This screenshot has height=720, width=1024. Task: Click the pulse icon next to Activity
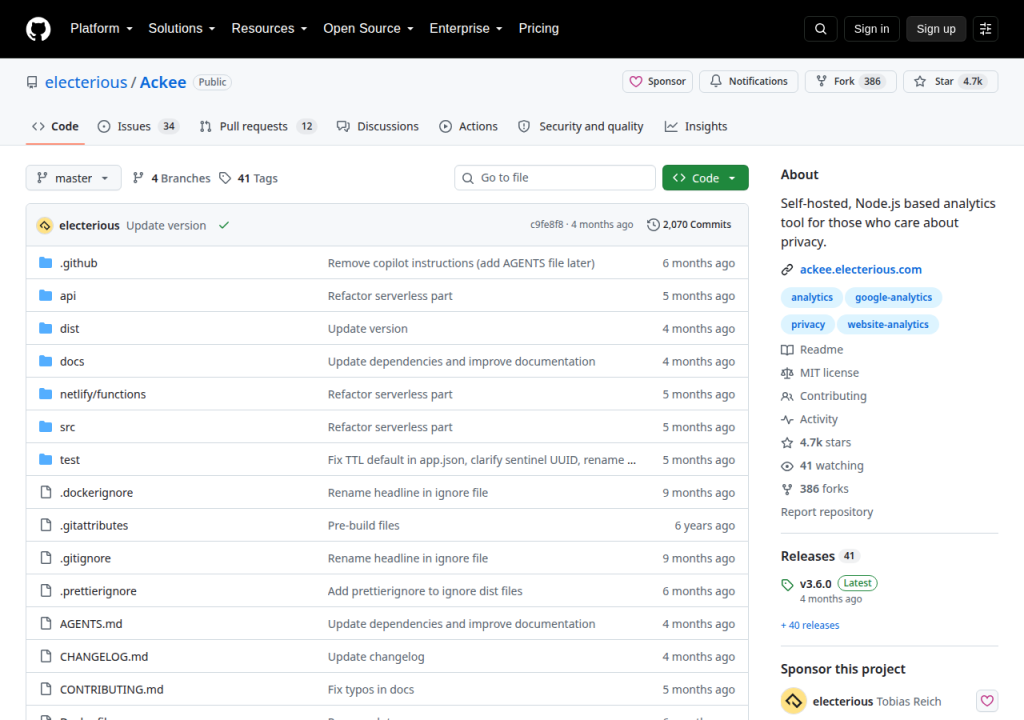(x=787, y=419)
